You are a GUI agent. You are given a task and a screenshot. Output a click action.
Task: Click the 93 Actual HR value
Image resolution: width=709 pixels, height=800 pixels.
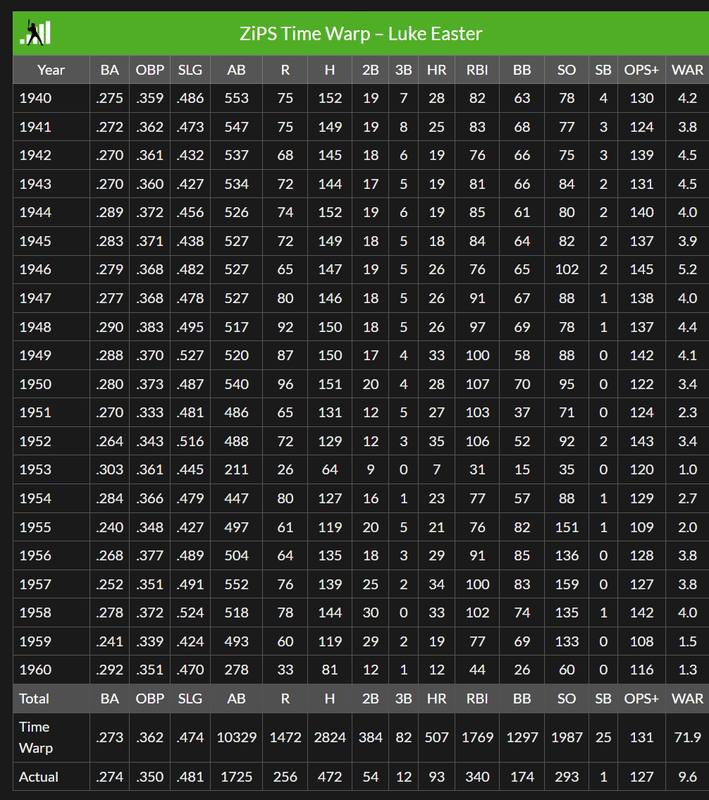coord(437,777)
